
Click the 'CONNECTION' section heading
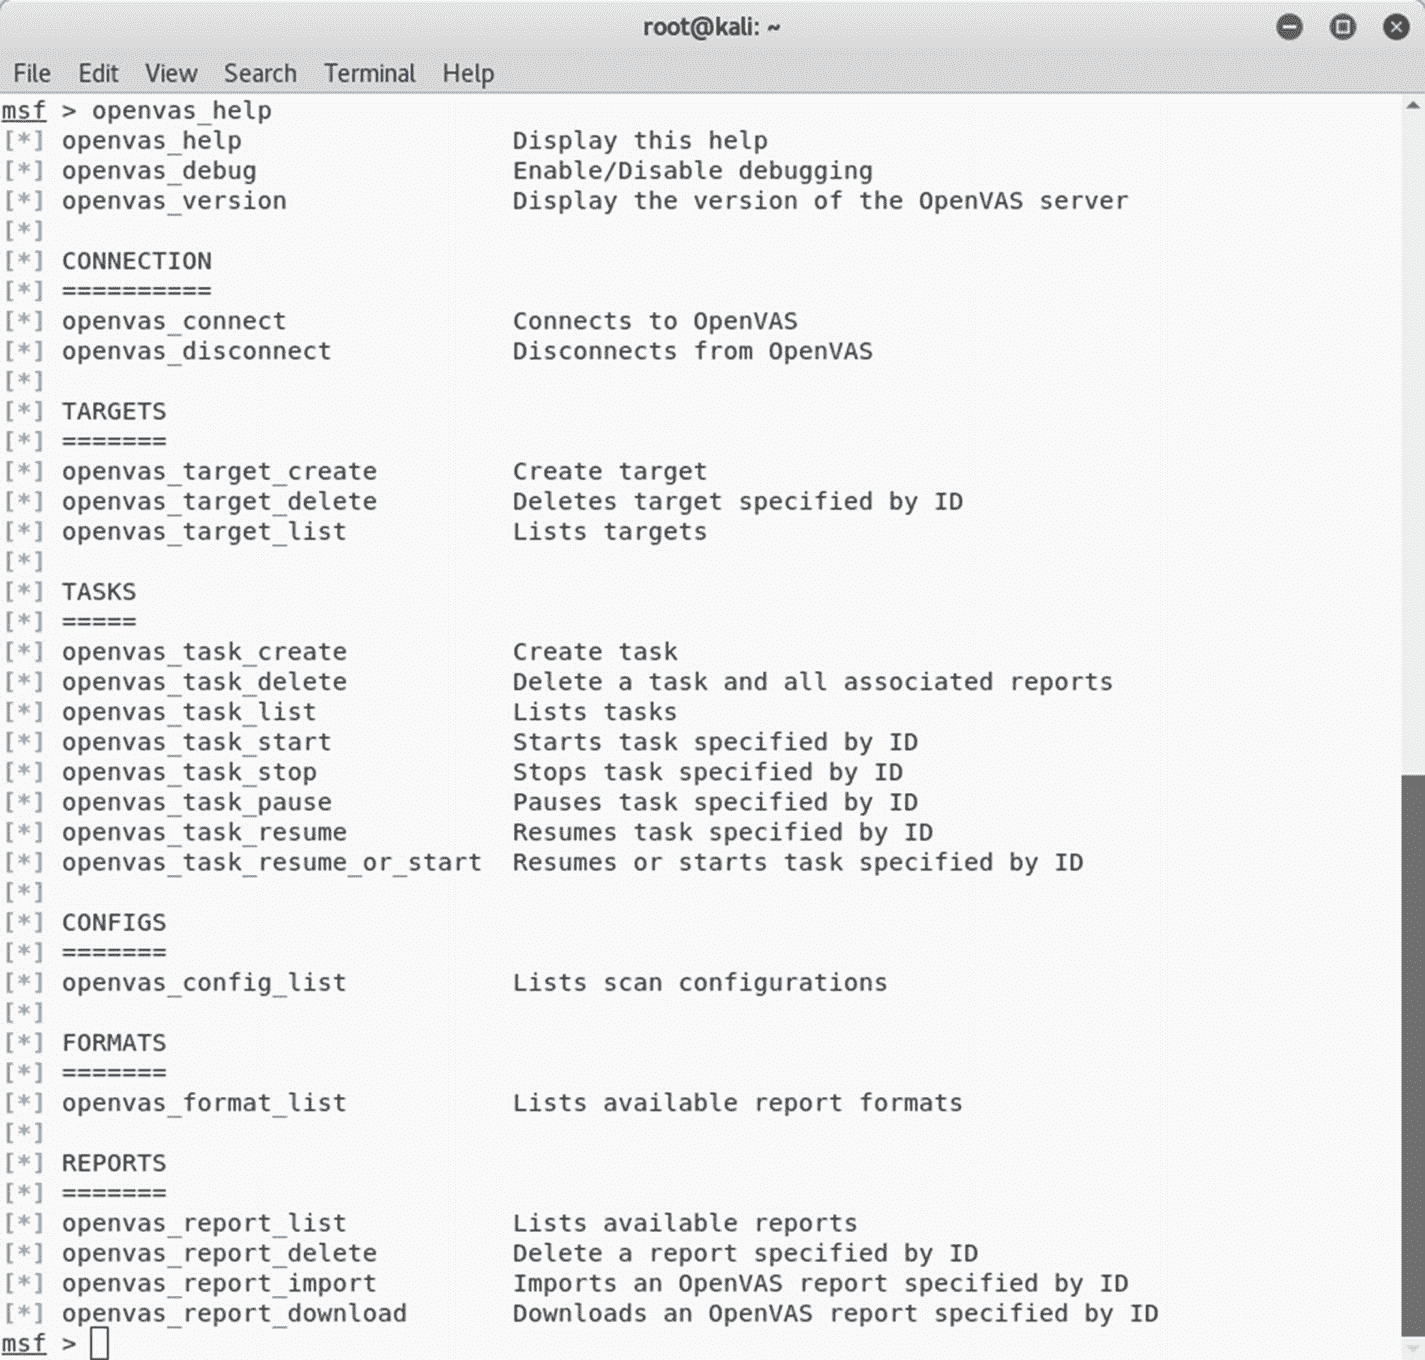[x=137, y=261]
